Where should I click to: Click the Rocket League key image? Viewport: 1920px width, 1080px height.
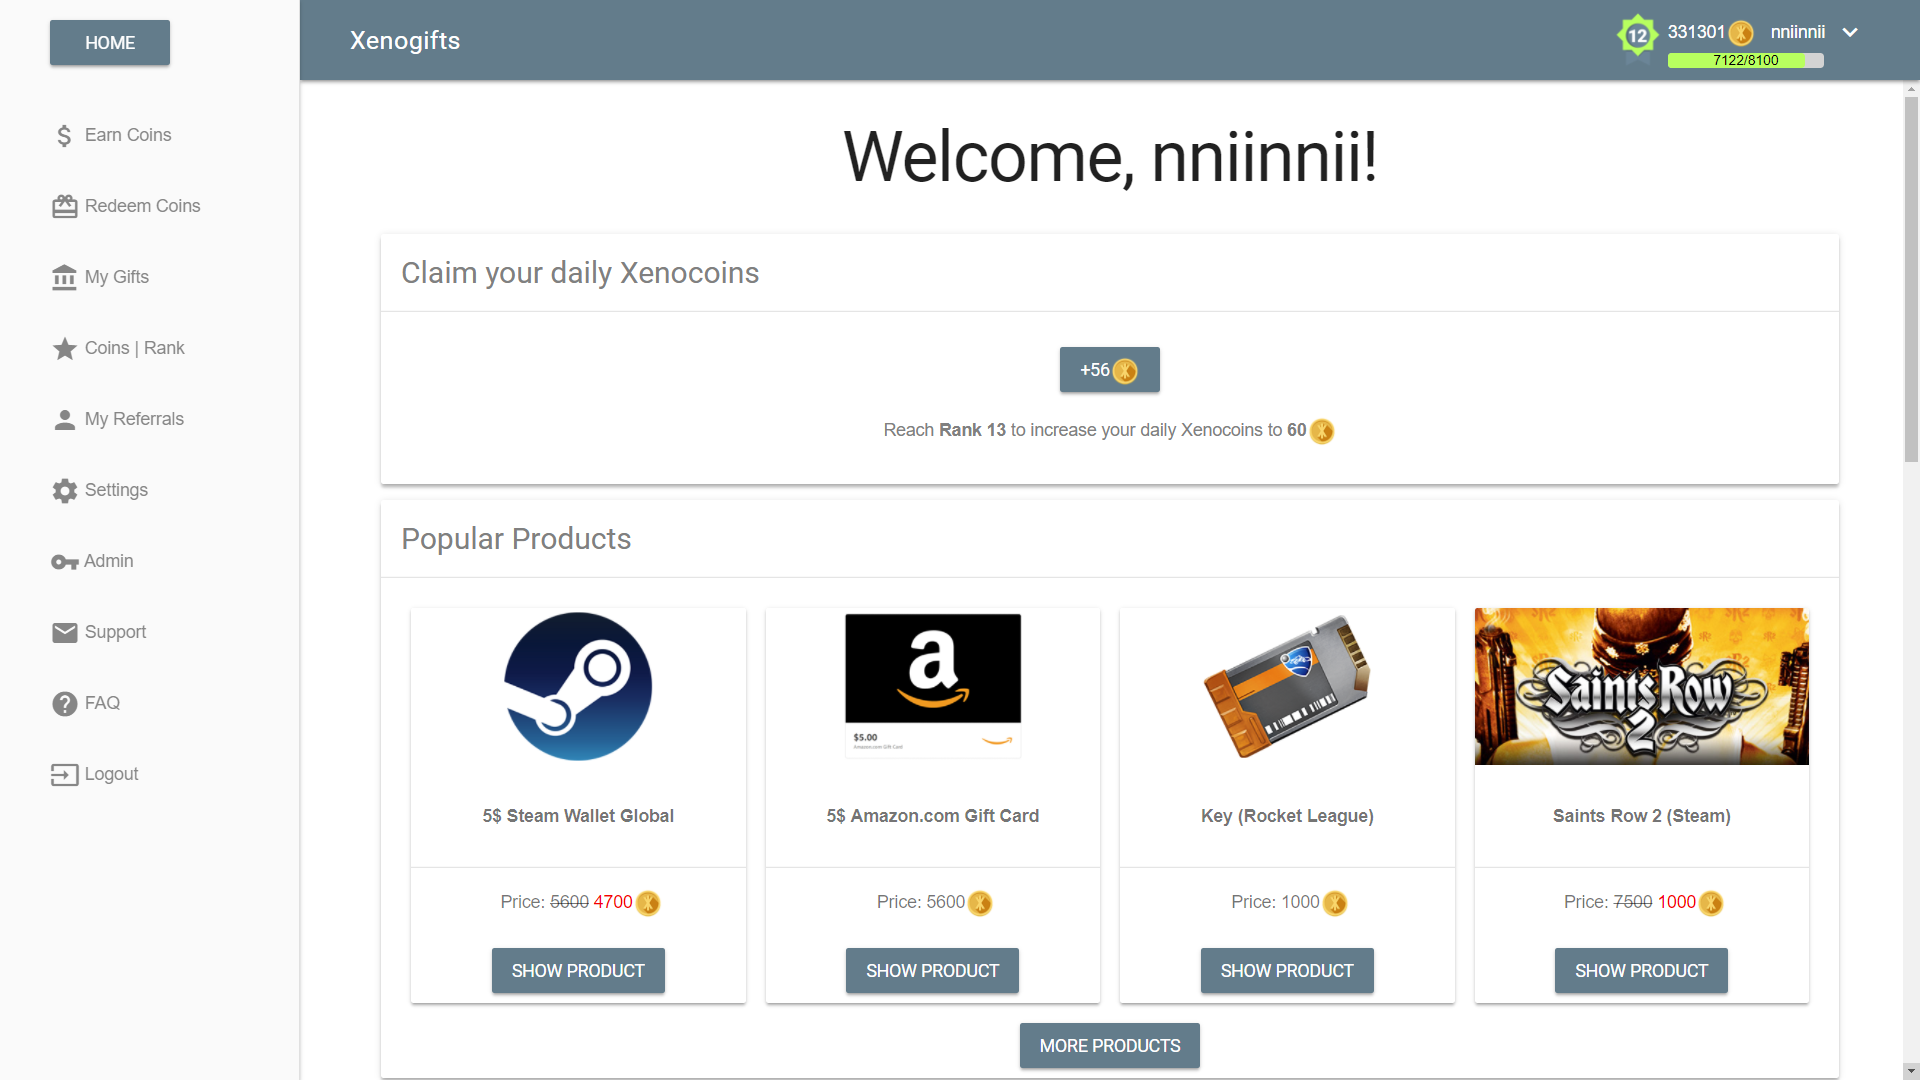pyautogui.click(x=1287, y=687)
